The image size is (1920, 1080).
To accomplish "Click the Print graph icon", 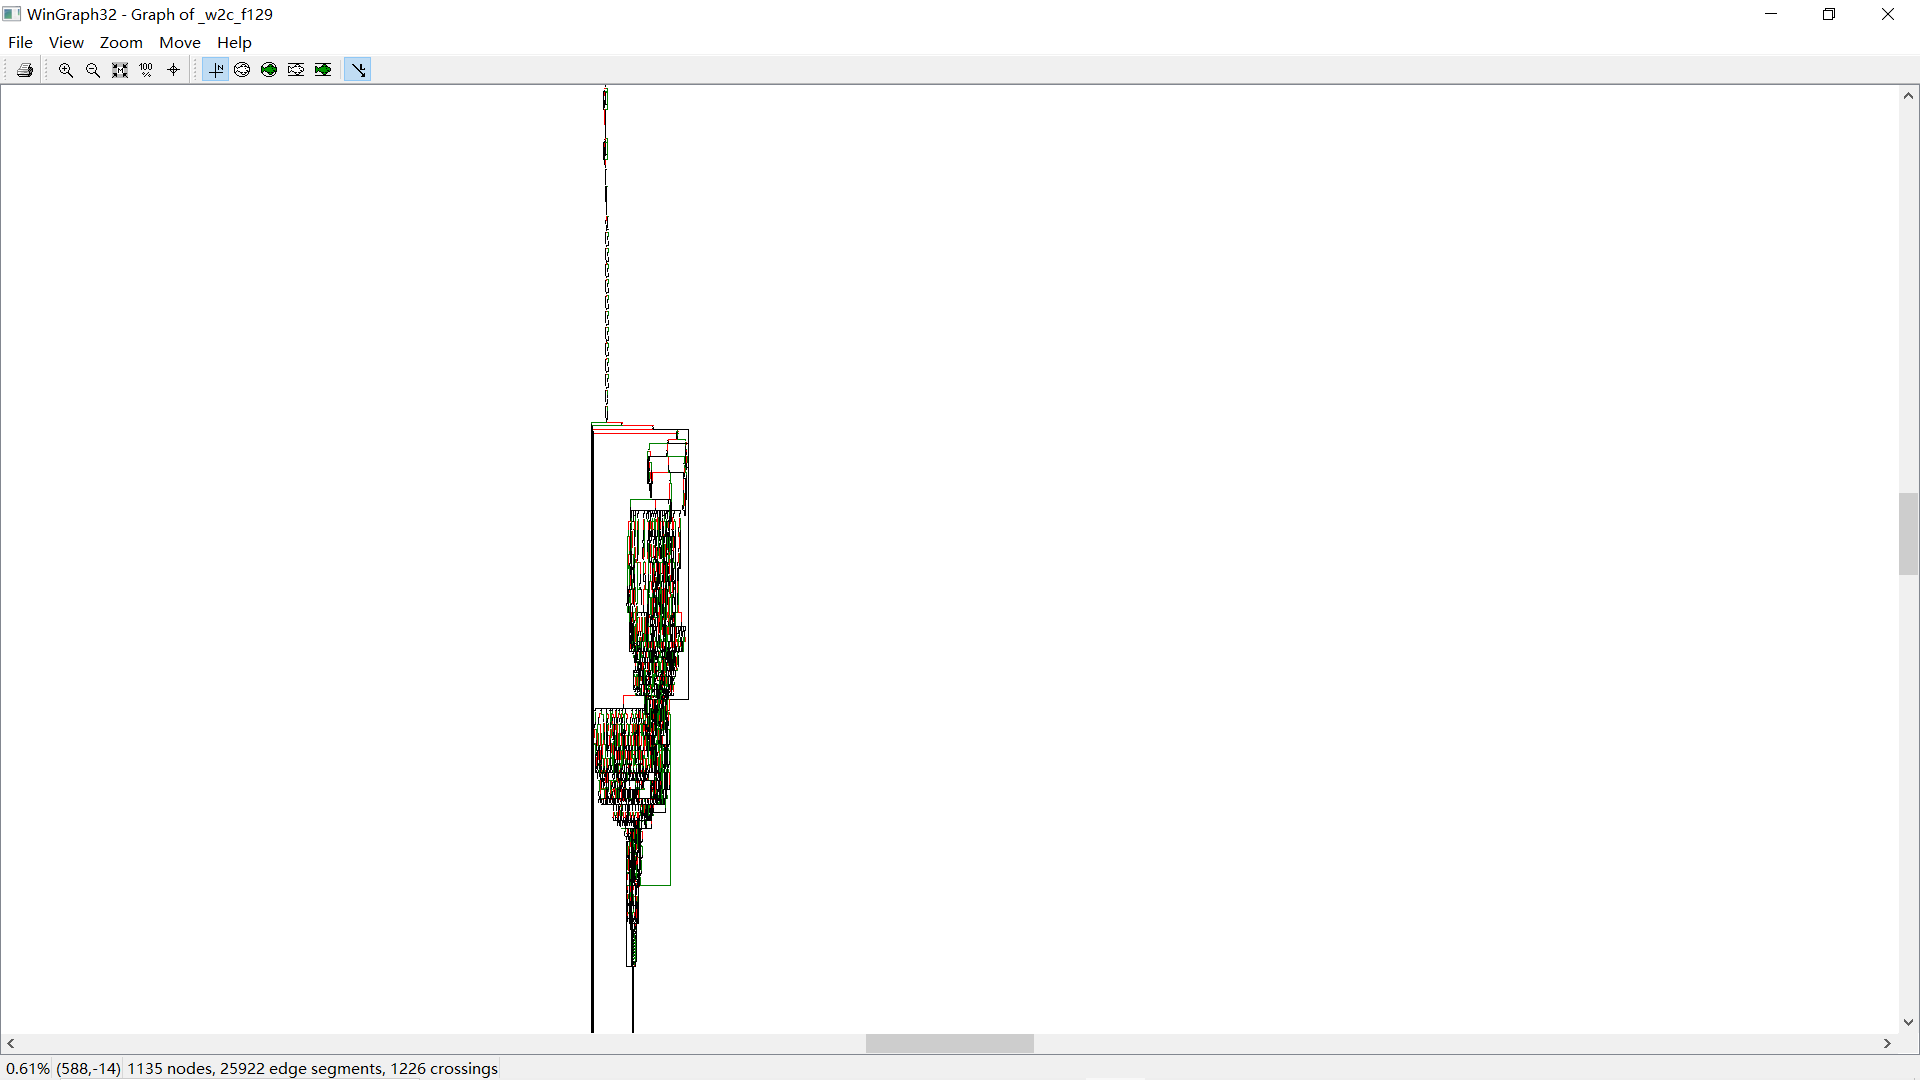I will [25, 70].
